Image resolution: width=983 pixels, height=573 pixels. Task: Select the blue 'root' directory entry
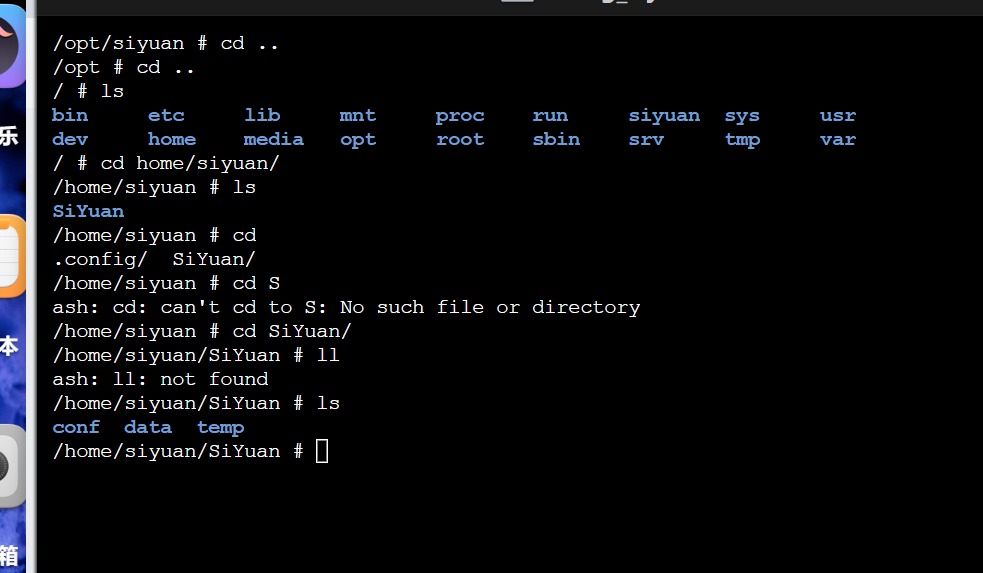(x=460, y=139)
